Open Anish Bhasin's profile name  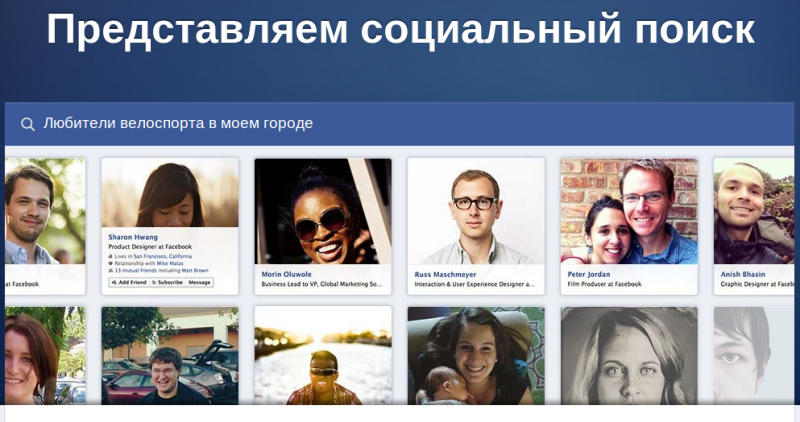[x=742, y=274]
